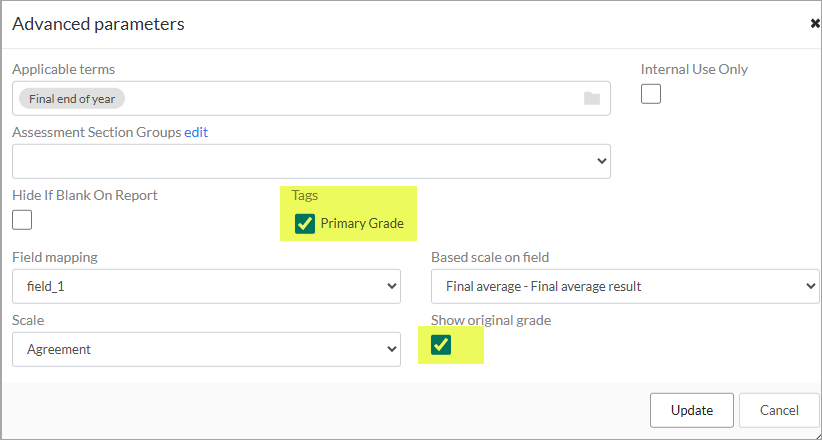Disable the Show original grade checkbox
This screenshot has width=822, height=440.
[x=441, y=345]
